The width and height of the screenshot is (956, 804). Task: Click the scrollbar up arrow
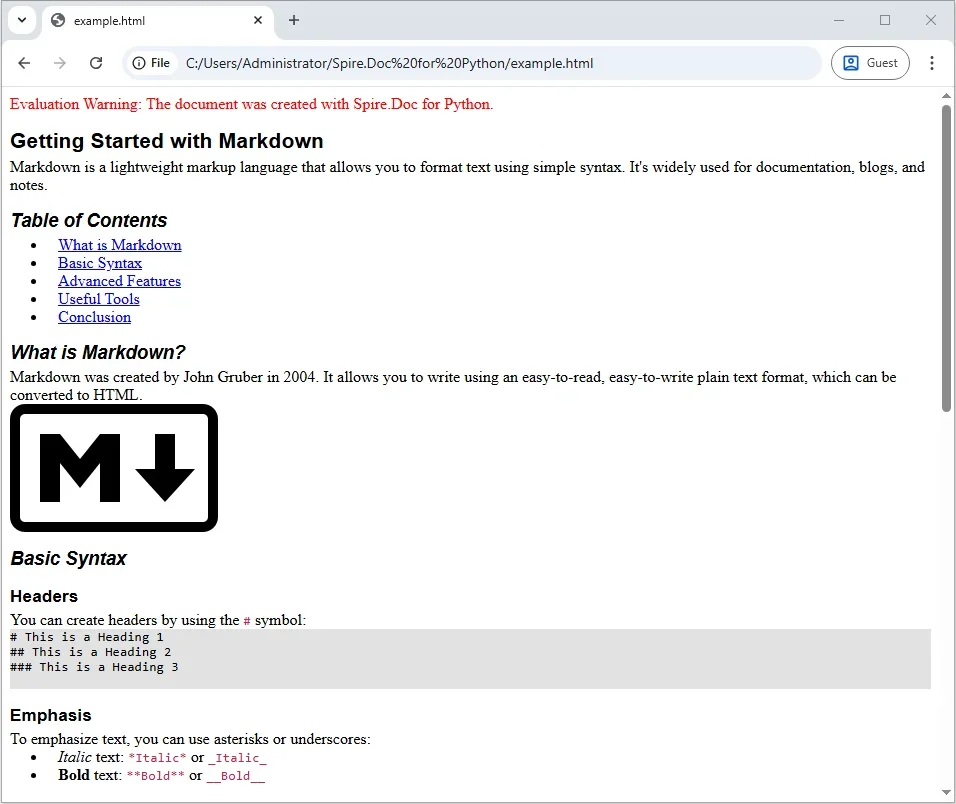pyautogui.click(x=945, y=95)
